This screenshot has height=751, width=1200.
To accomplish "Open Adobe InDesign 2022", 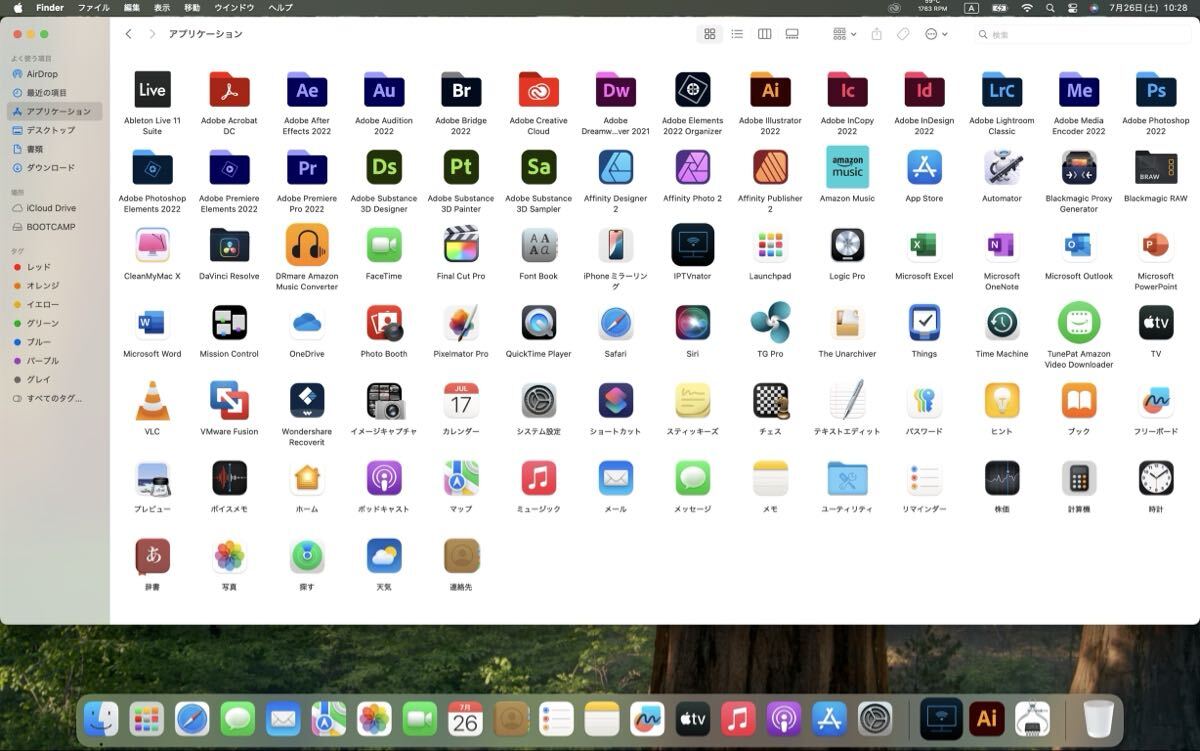I will point(924,90).
